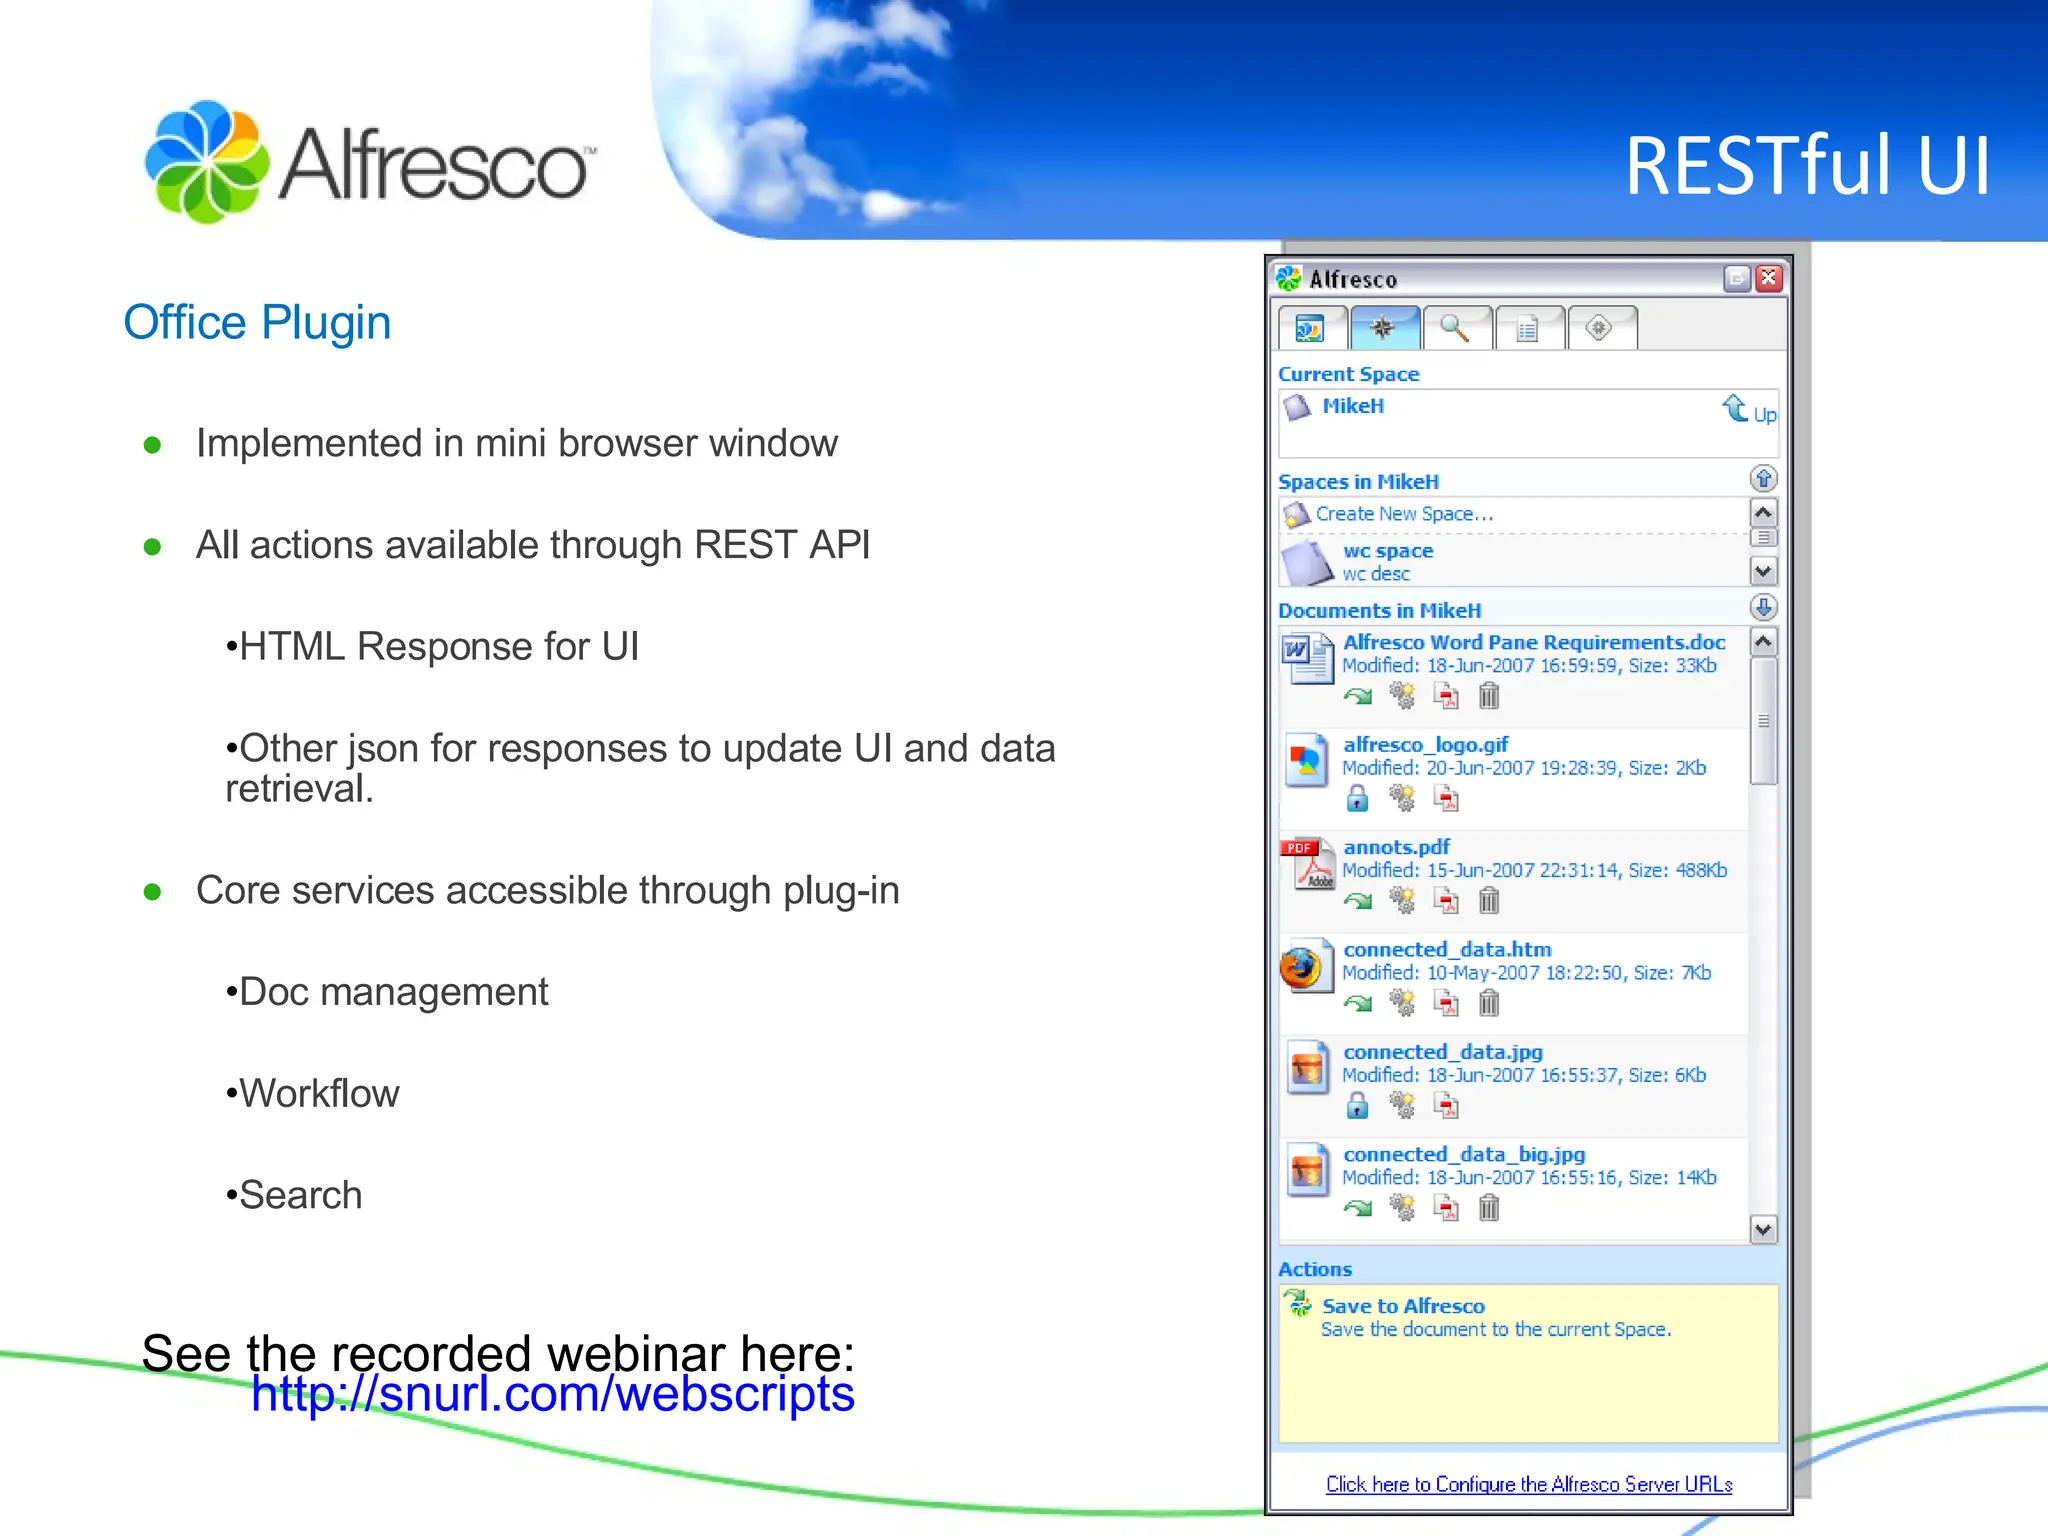Click Save to Alfresco action
This screenshot has height=1536, width=2048.
(1403, 1306)
